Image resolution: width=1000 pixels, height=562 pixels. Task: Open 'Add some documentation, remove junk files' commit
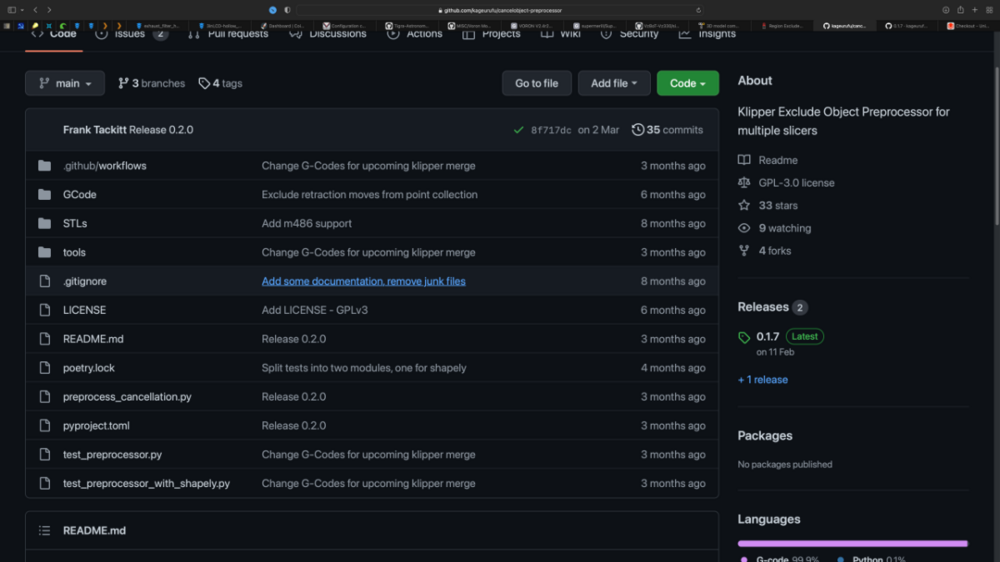click(364, 281)
